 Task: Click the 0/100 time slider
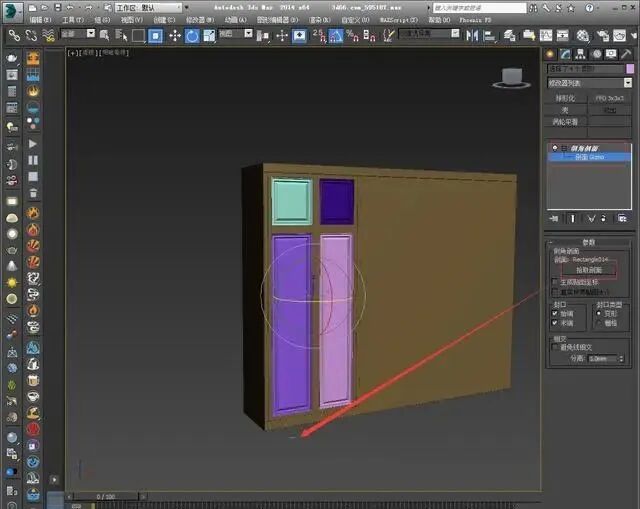coord(106,497)
